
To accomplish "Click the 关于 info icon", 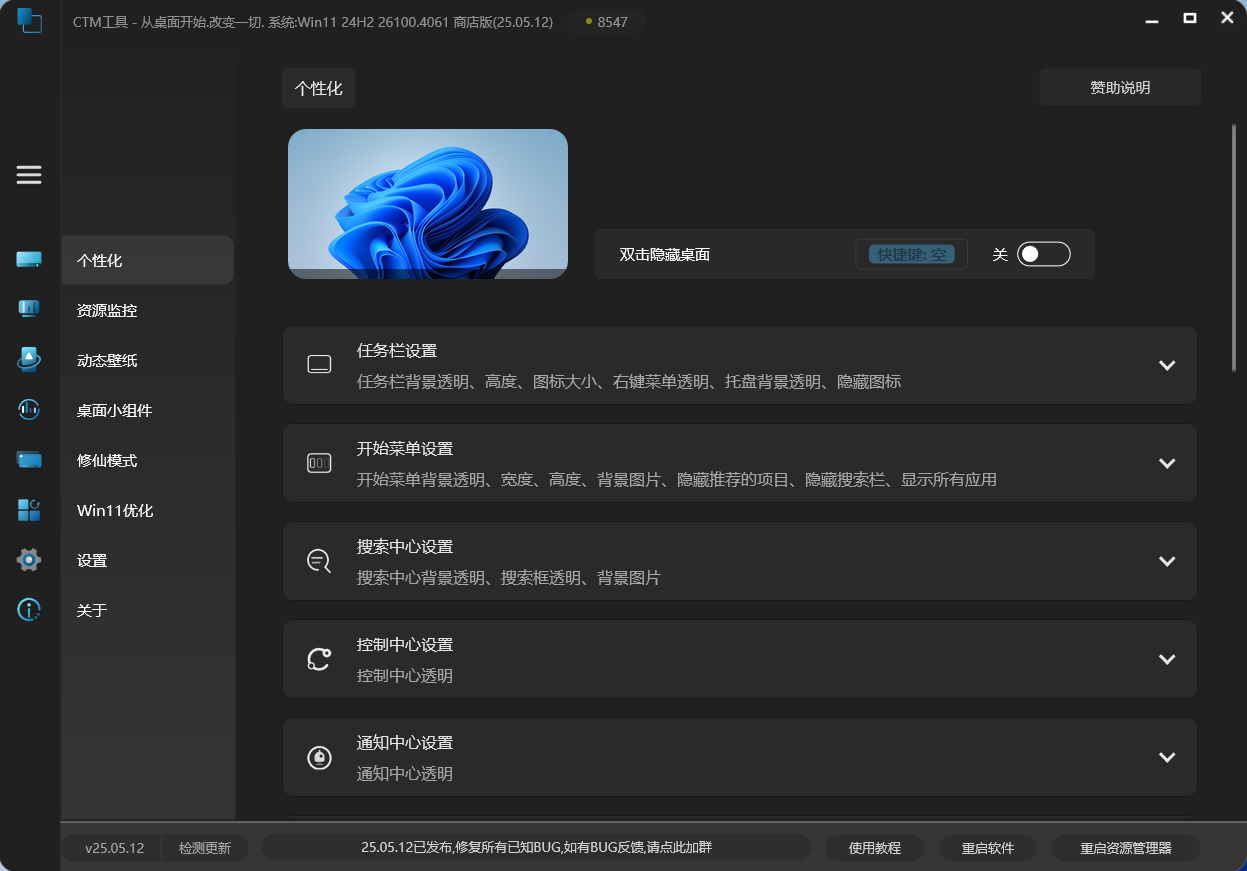I will coord(29,609).
